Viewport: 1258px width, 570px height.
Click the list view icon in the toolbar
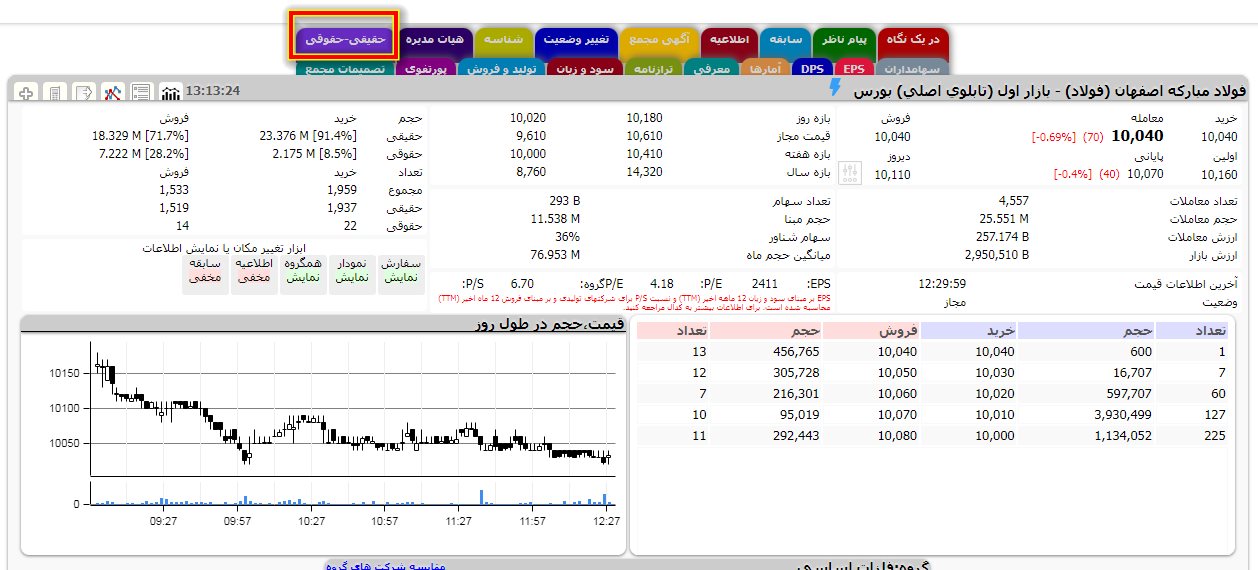tap(142, 92)
